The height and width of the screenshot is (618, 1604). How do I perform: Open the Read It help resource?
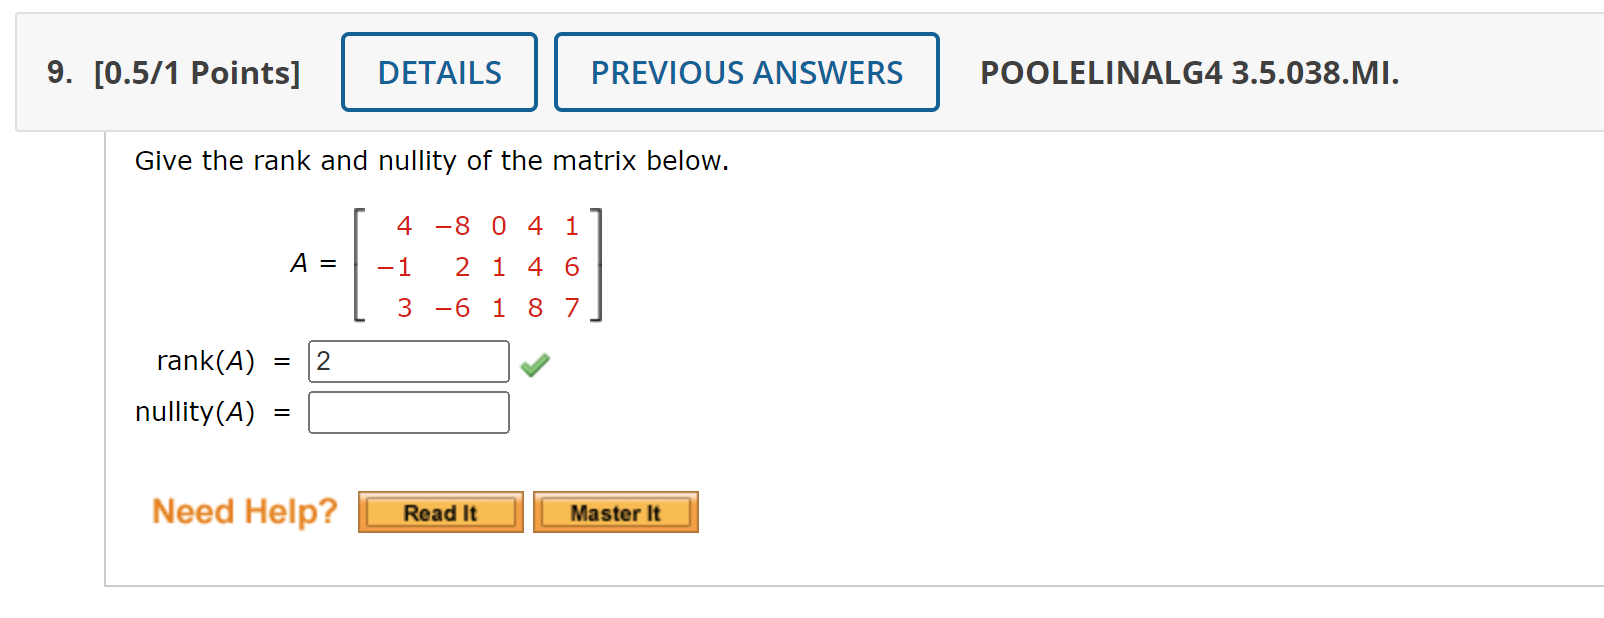[x=439, y=512]
